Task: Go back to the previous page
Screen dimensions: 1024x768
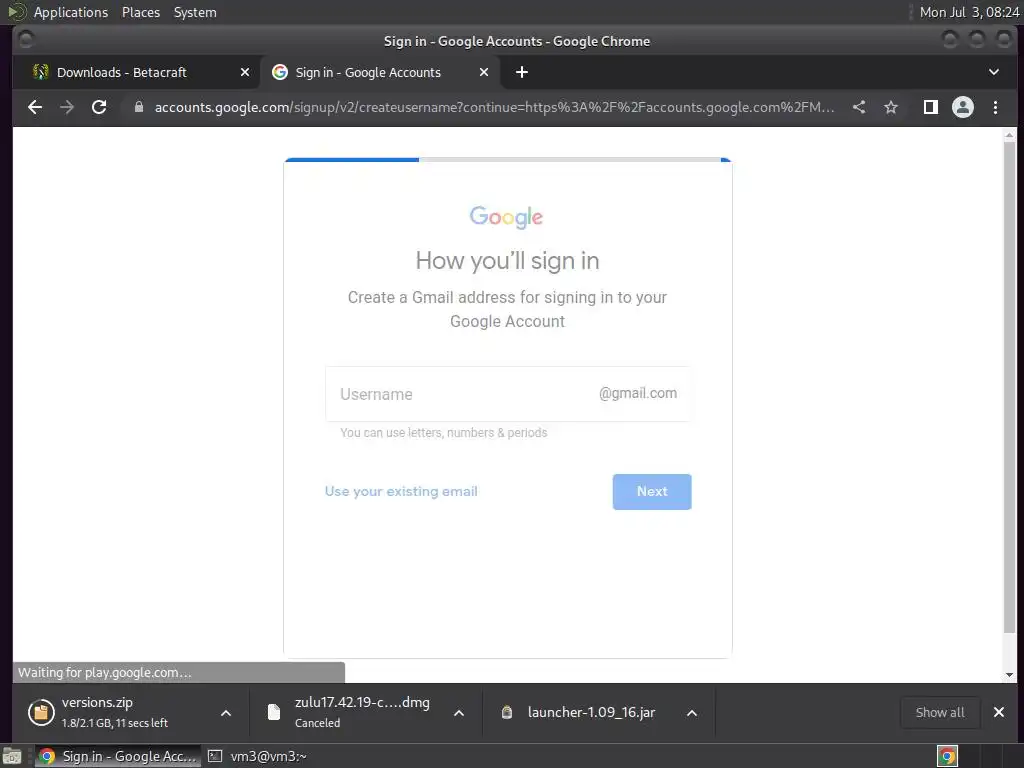Action: click(35, 107)
